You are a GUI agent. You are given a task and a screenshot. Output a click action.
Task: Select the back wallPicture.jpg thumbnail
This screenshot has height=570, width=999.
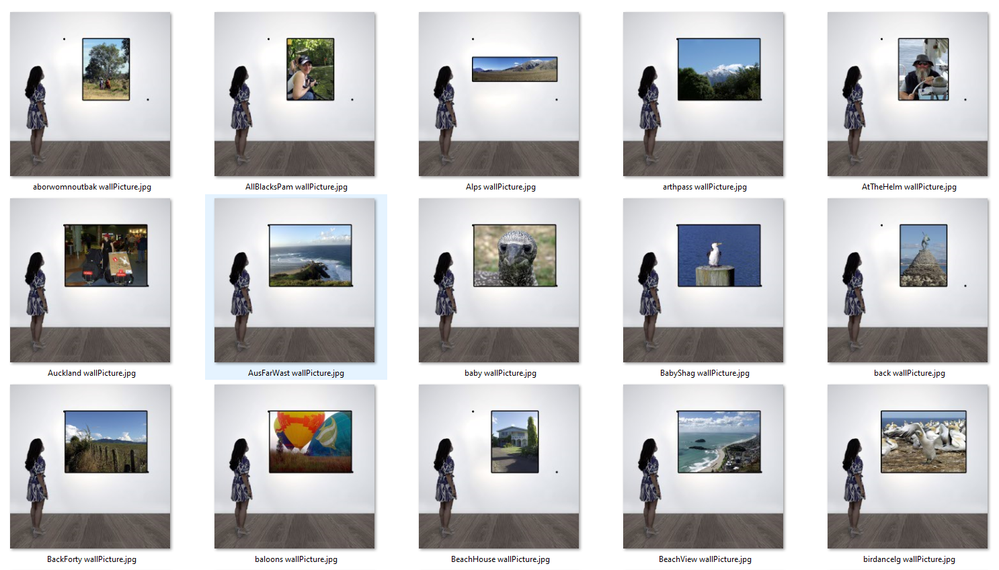coord(908,280)
